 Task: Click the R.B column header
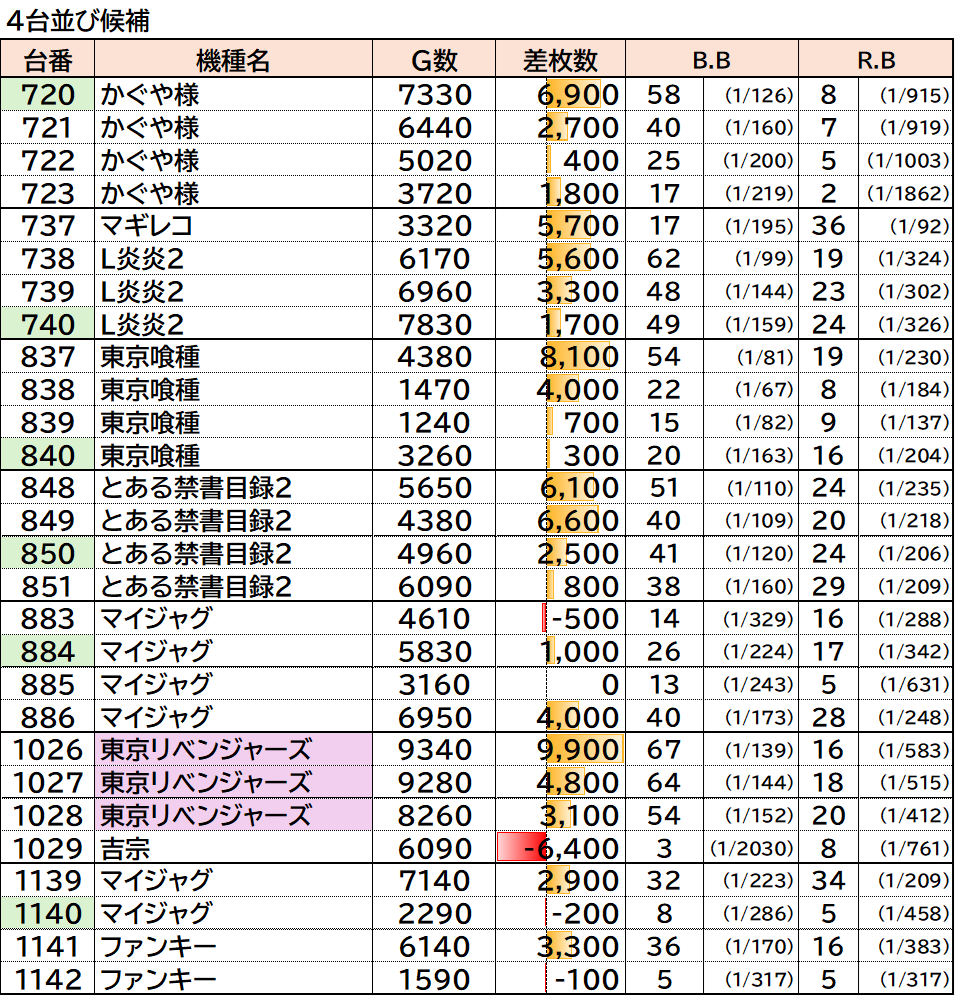coord(876,60)
